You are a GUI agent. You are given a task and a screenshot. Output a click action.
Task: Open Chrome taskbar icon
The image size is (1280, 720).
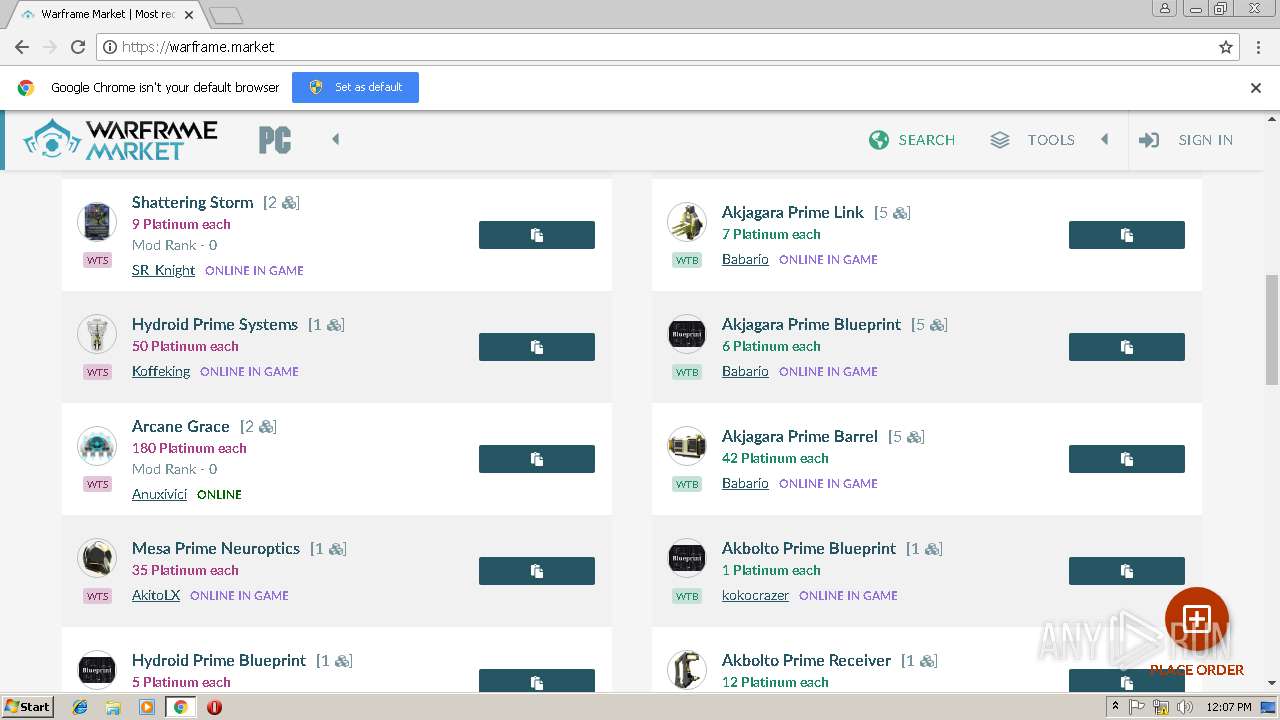click(180, 707)
